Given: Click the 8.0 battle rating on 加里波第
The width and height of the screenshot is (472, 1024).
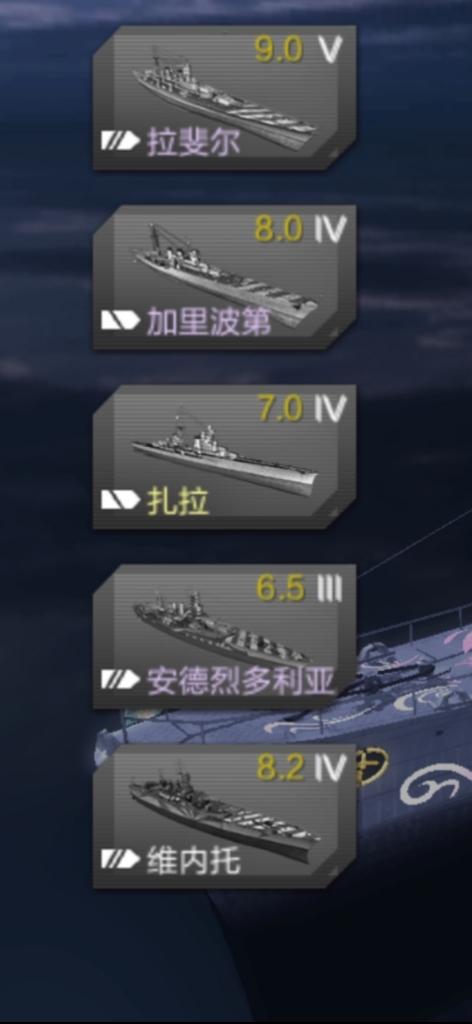Looking at the screenshot, I should pyautogui.click(x=279, y=229).
